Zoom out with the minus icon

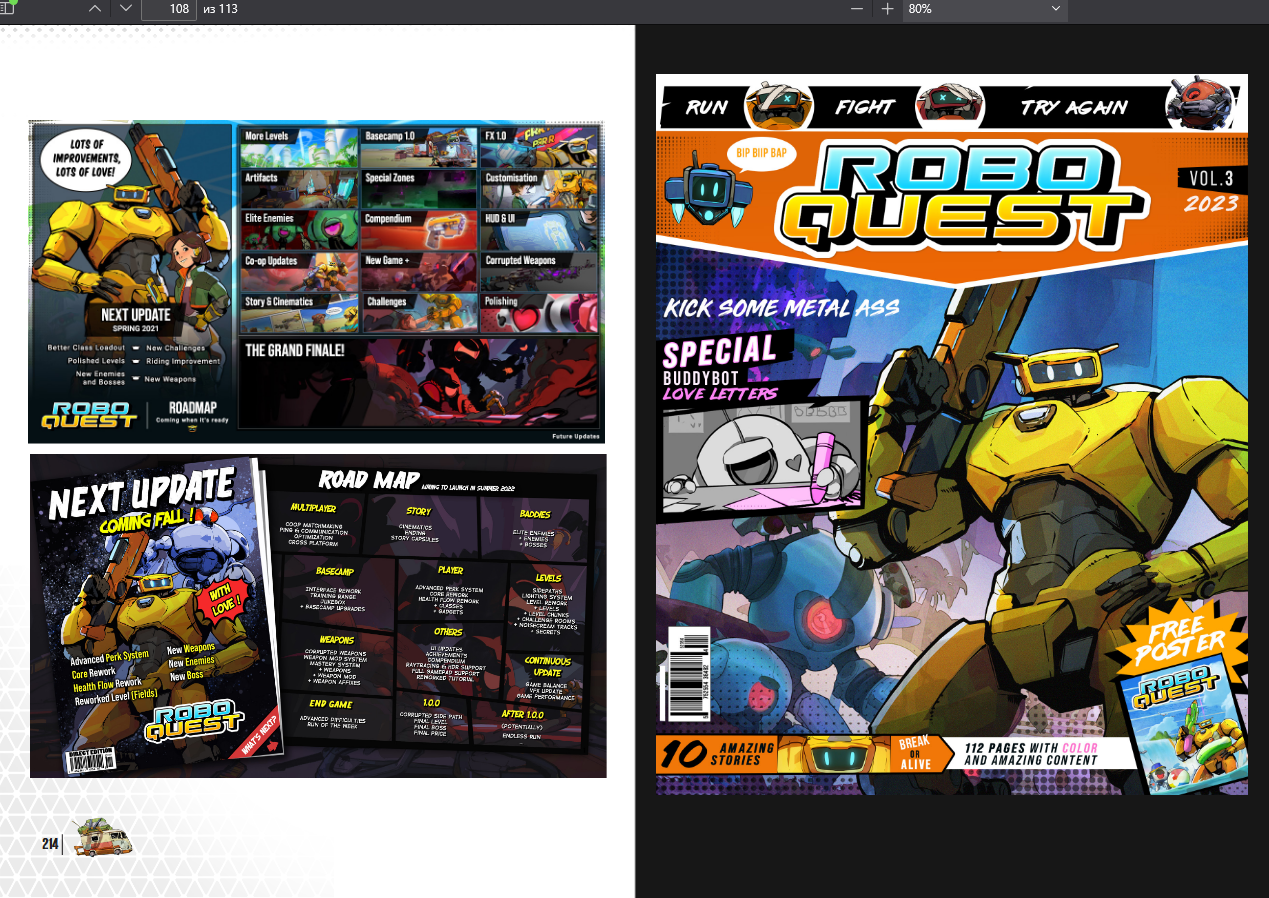[x=857, y=9]
